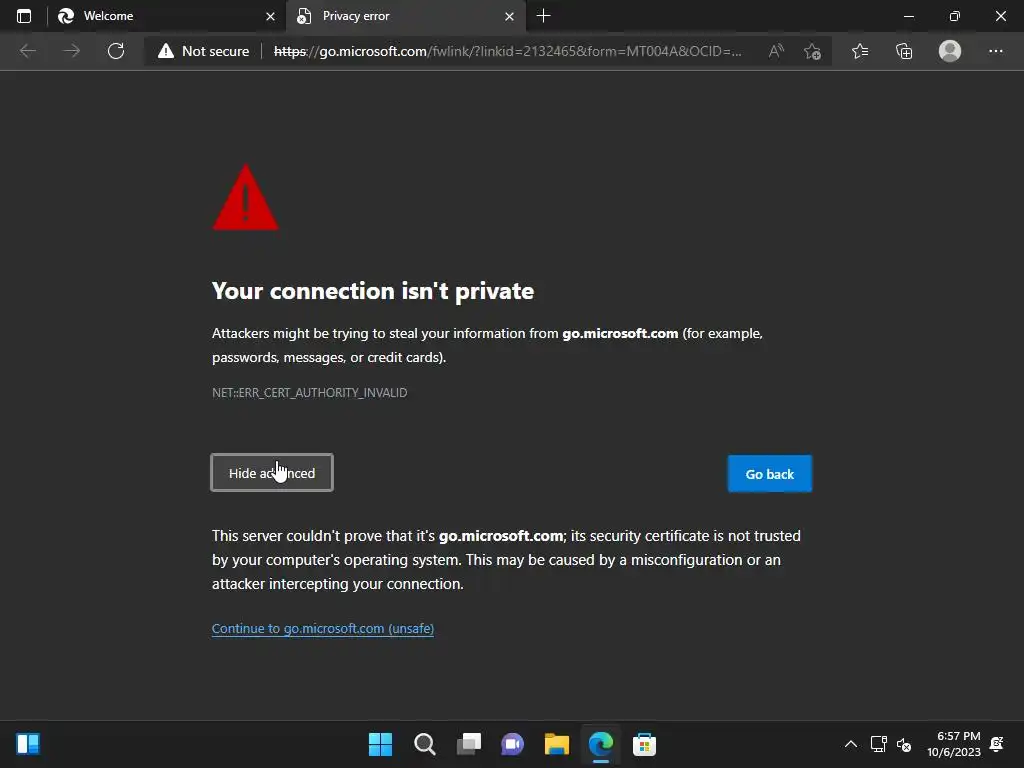
Task: Open the Collections icon
Action: pyautogui.click(x=904, y=51)
